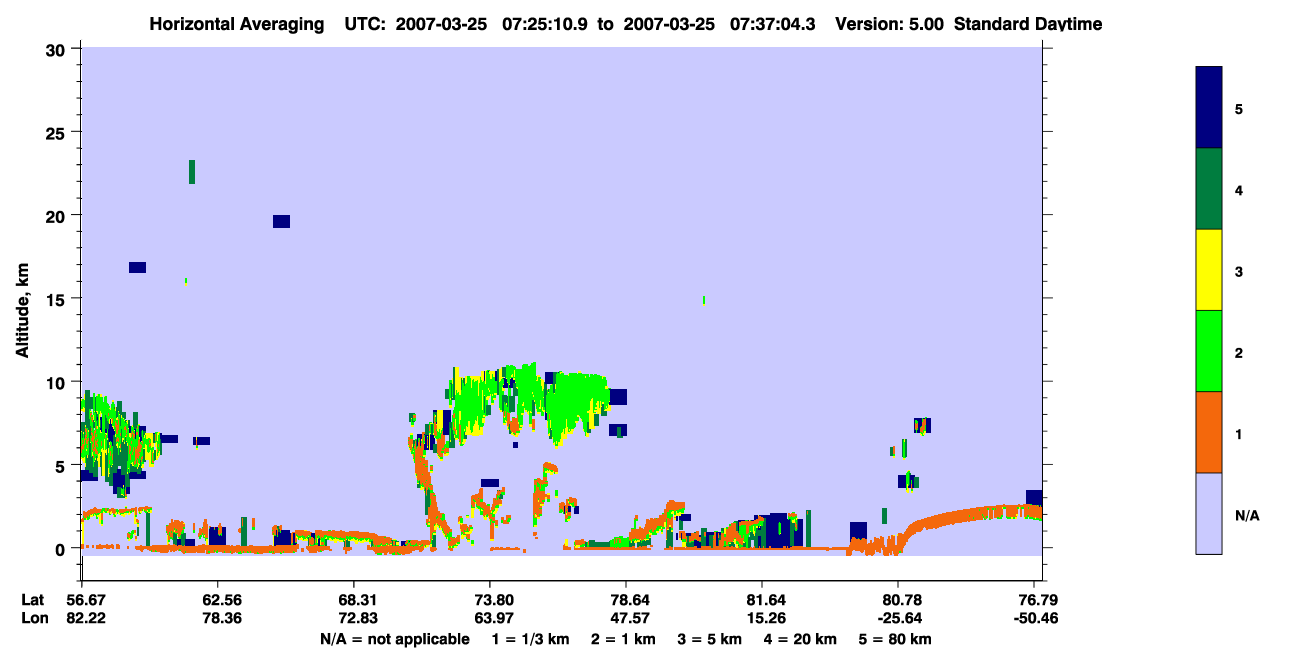
Task: Click the 'Lon' axis row label
Action: tap(34, 618)
